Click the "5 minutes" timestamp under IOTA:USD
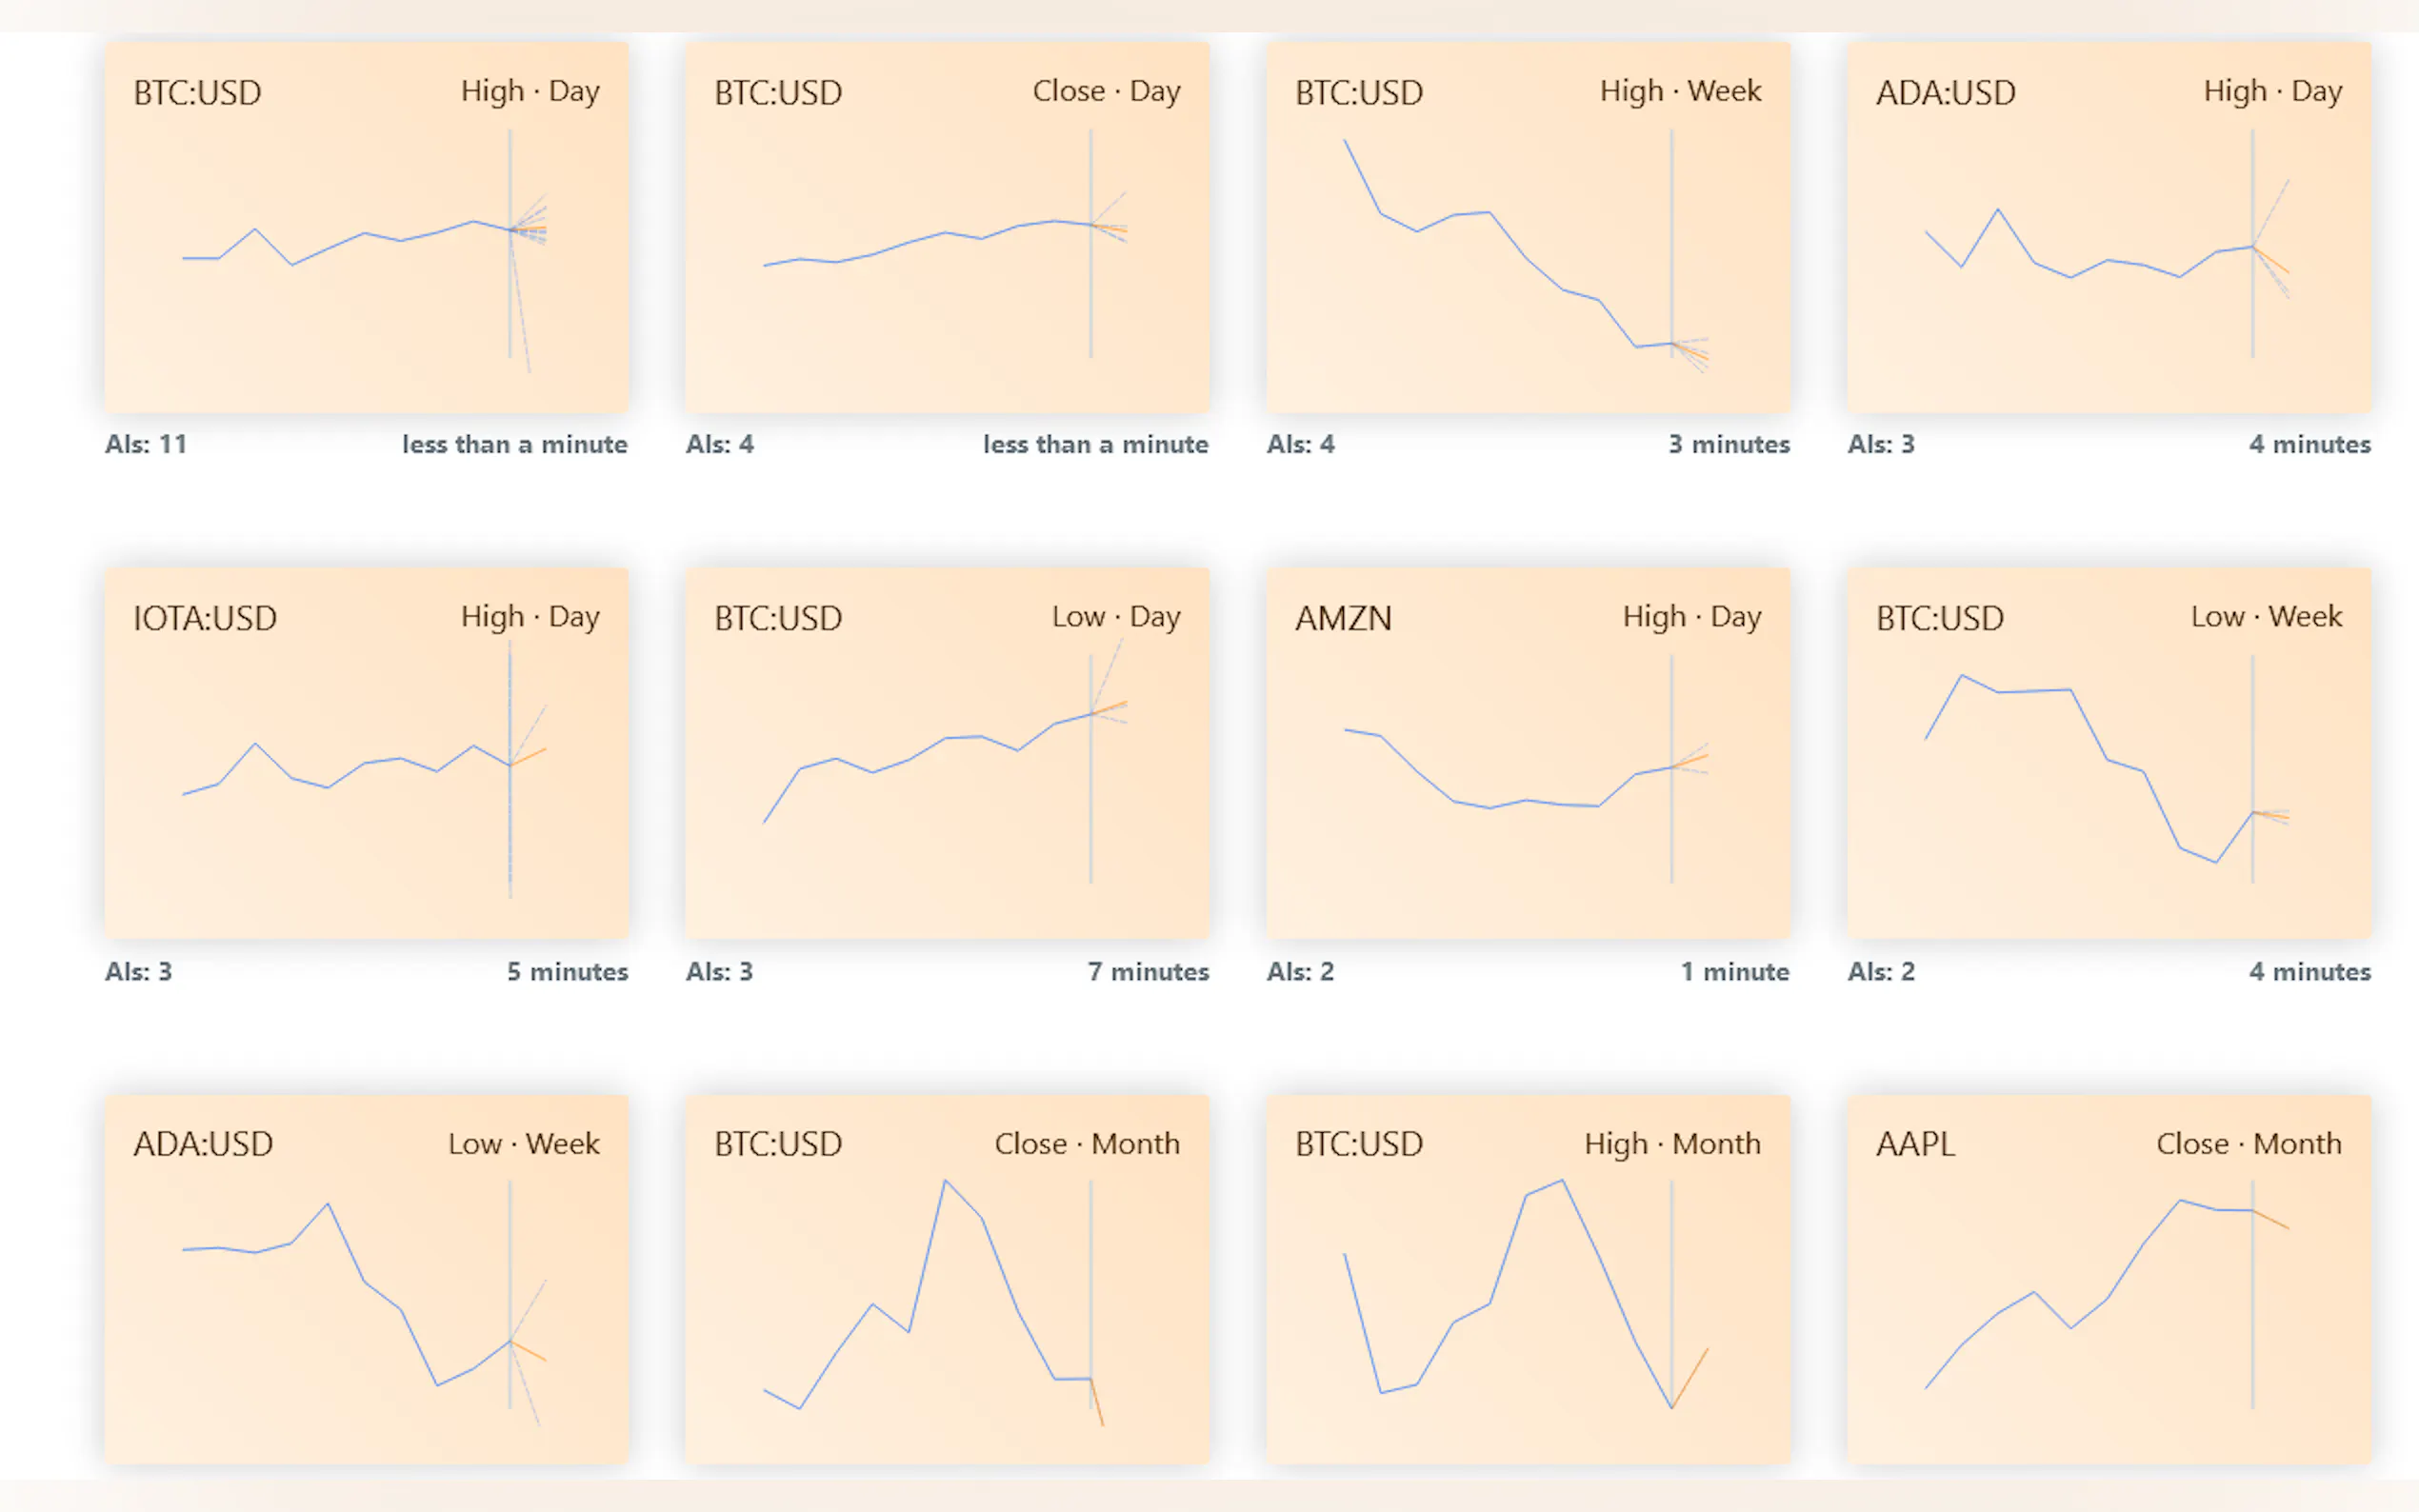2419x1512 pixels. click(x=567, y=971)
